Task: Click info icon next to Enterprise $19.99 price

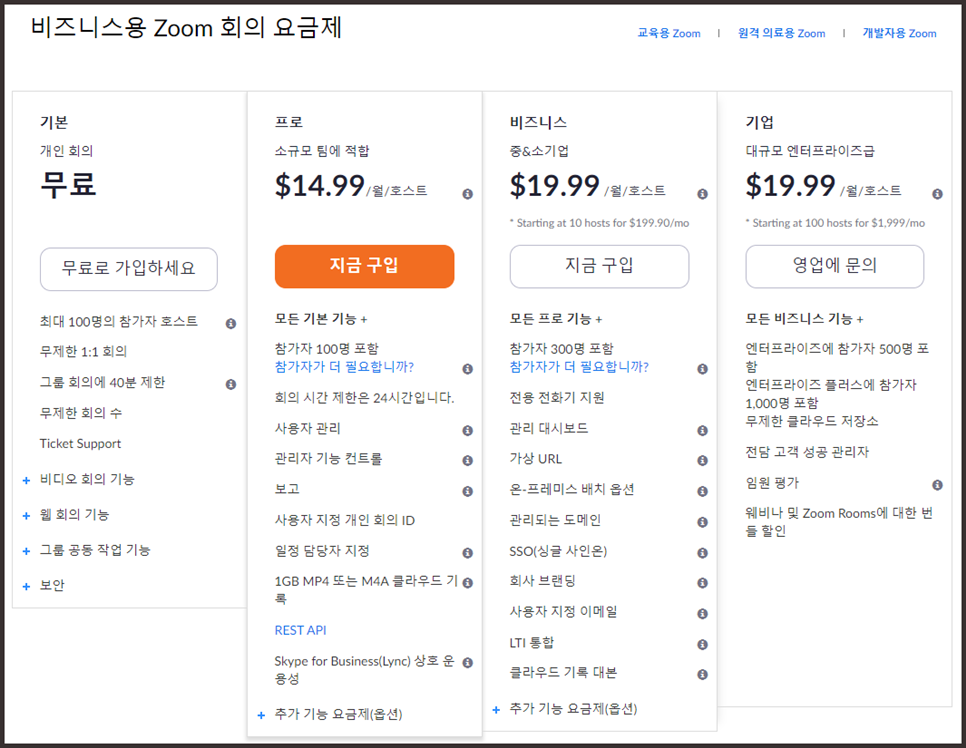Action: point(937,194)
